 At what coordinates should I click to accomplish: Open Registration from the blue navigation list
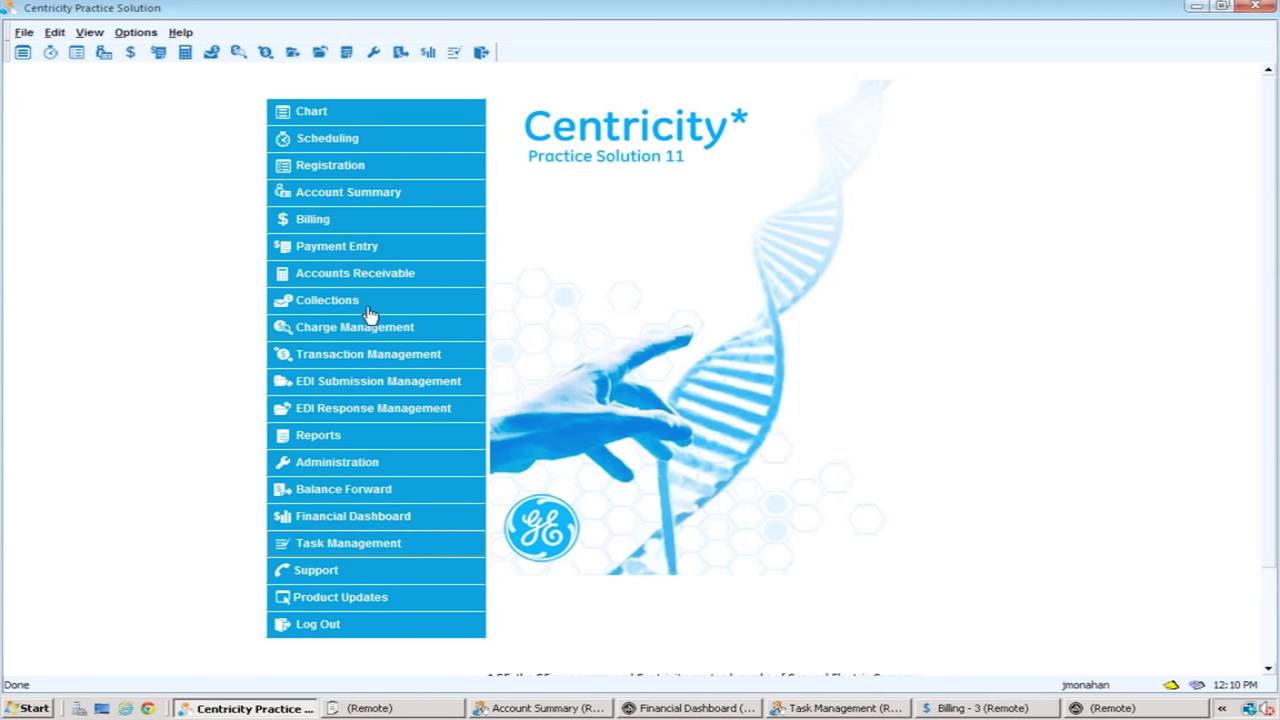pyautogui.click(x=376, y=165)
